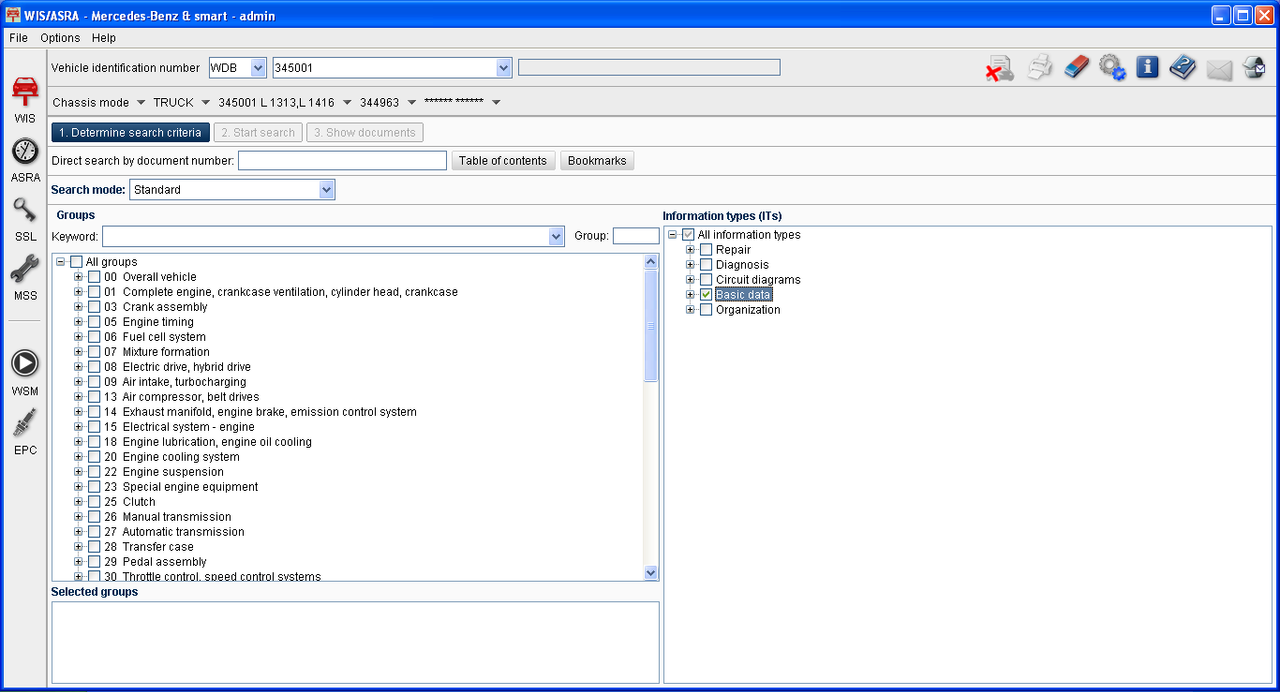Open the Help menu
This screenshot has width=1280, height=692.
(104, 38)
